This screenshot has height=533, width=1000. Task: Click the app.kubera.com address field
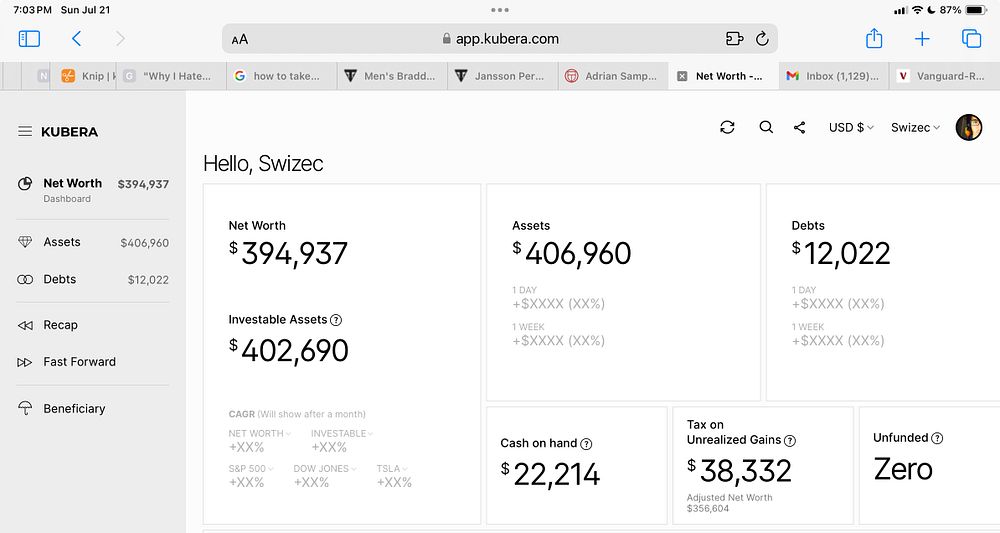[x=500, y=39]
